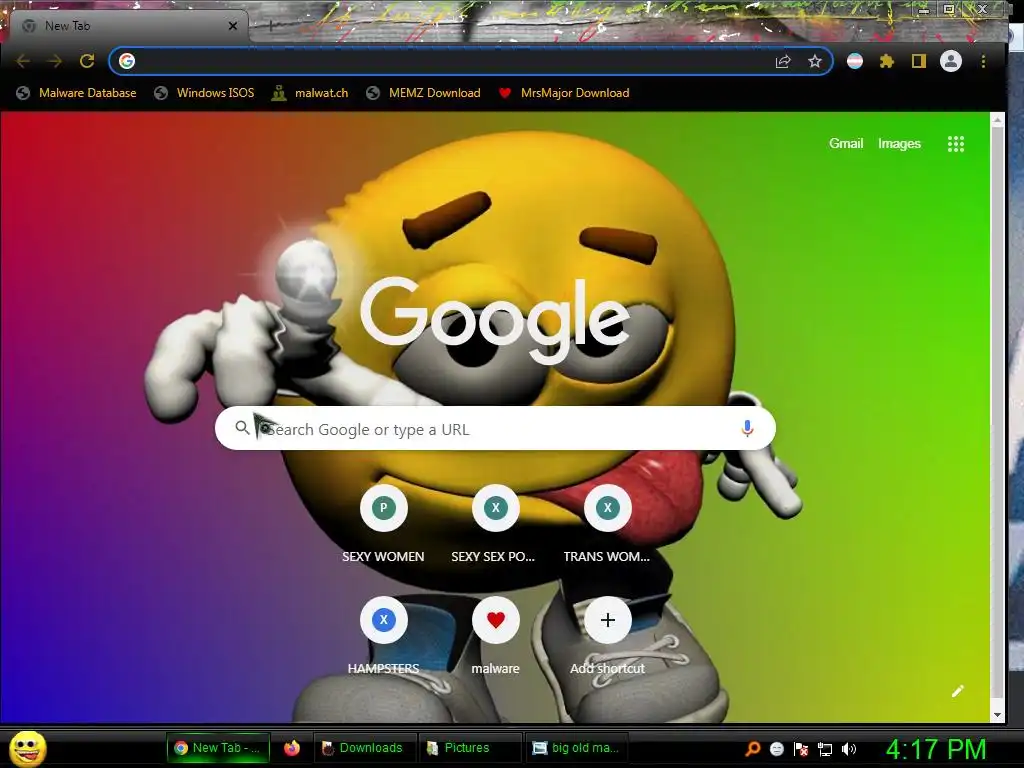The width and height of the screenshot is (1024, 768).
Task: Open the malwat.ch bookmark
Action: click(310, 93)
